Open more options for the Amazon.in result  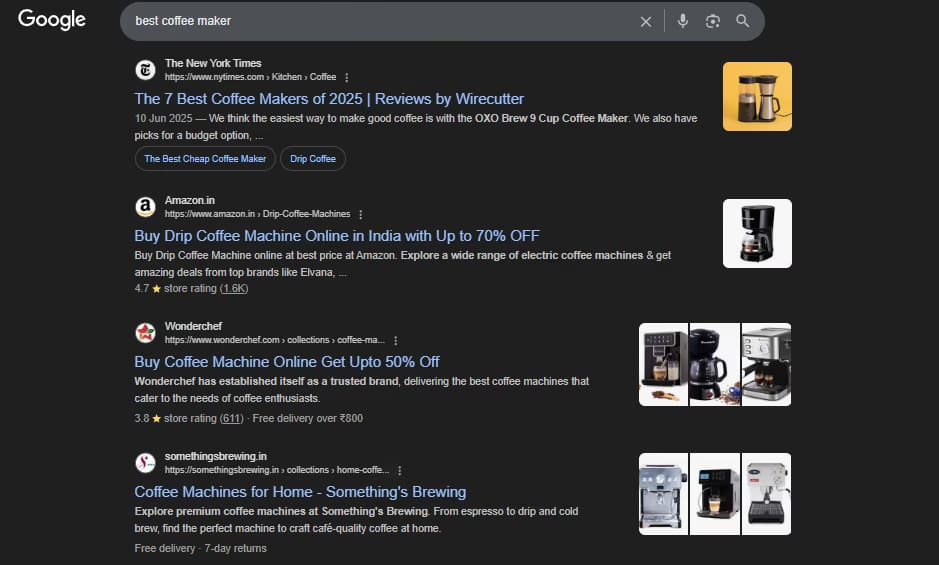pyautogui.click(x=361, y=214)
